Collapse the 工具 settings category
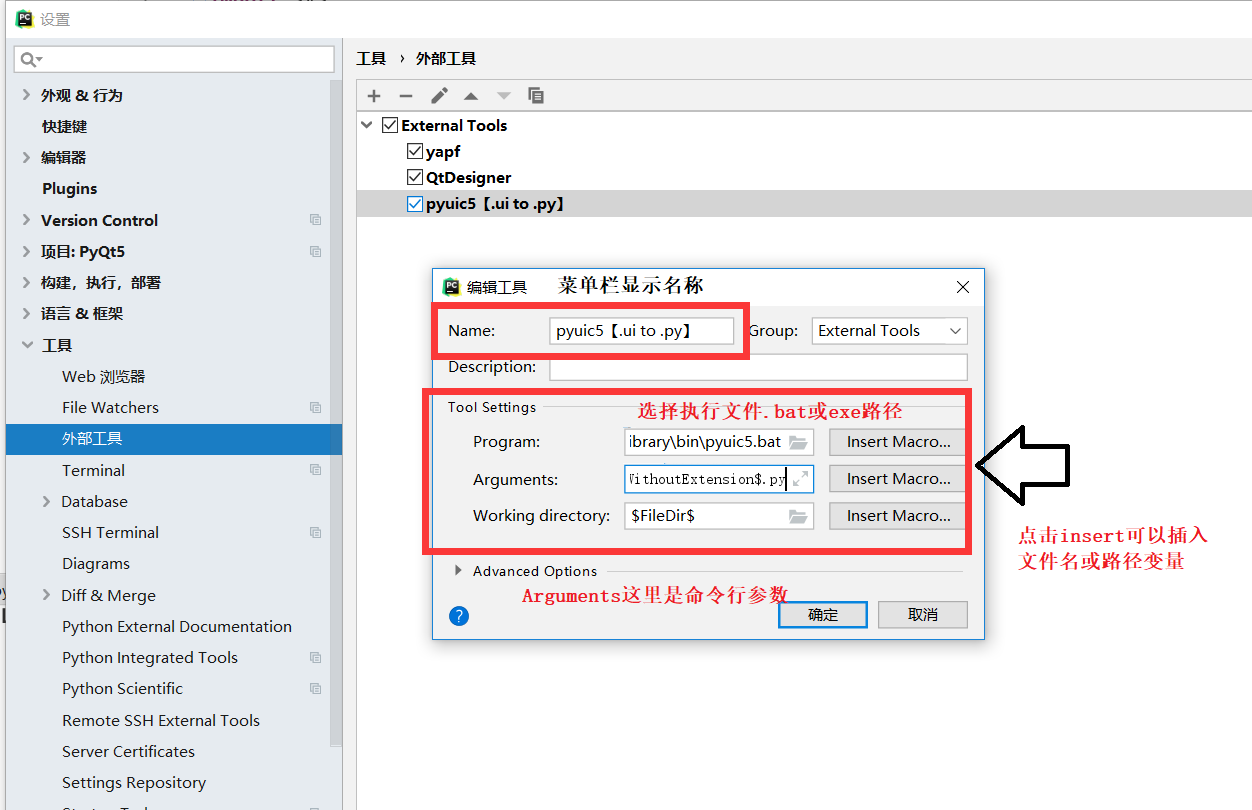Image resolution: width=1252 pixels, height=810 pixels. coord(26,345)
